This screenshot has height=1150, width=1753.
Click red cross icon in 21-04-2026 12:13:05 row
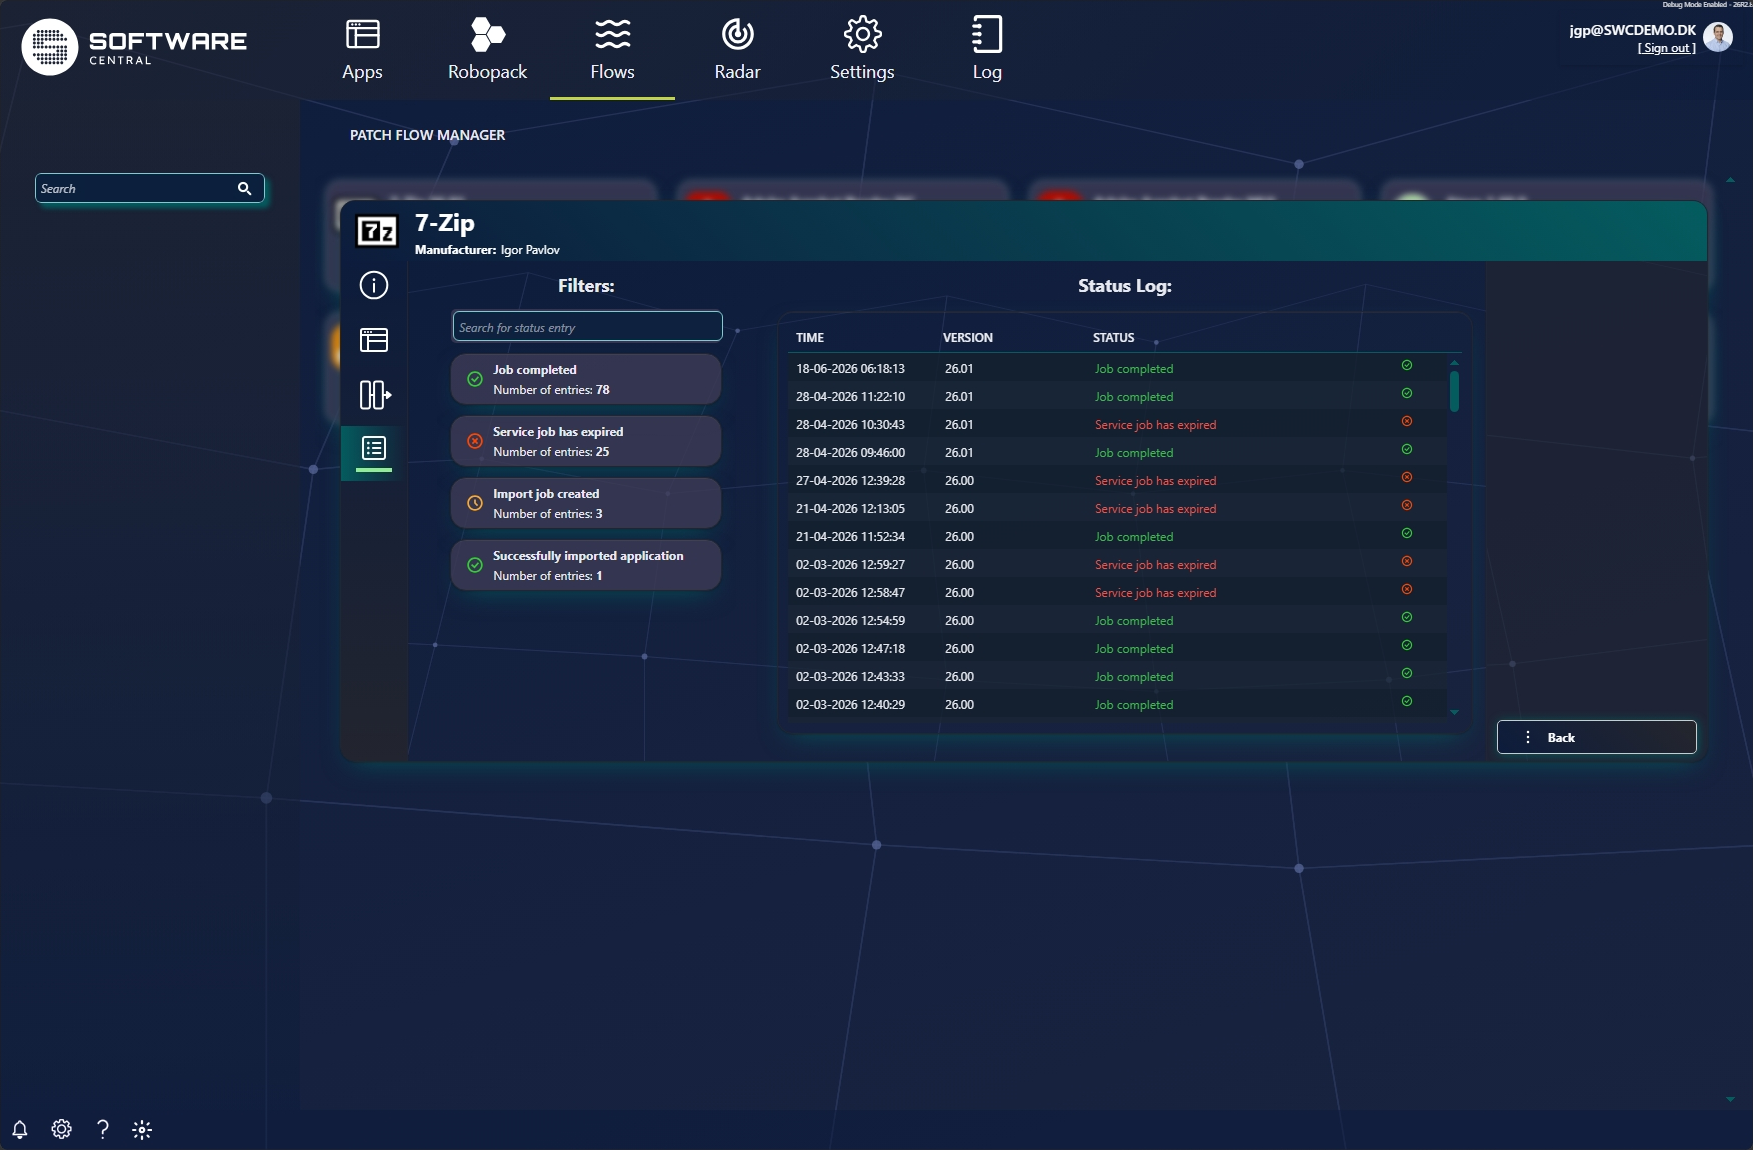(x=1407, y=505)
